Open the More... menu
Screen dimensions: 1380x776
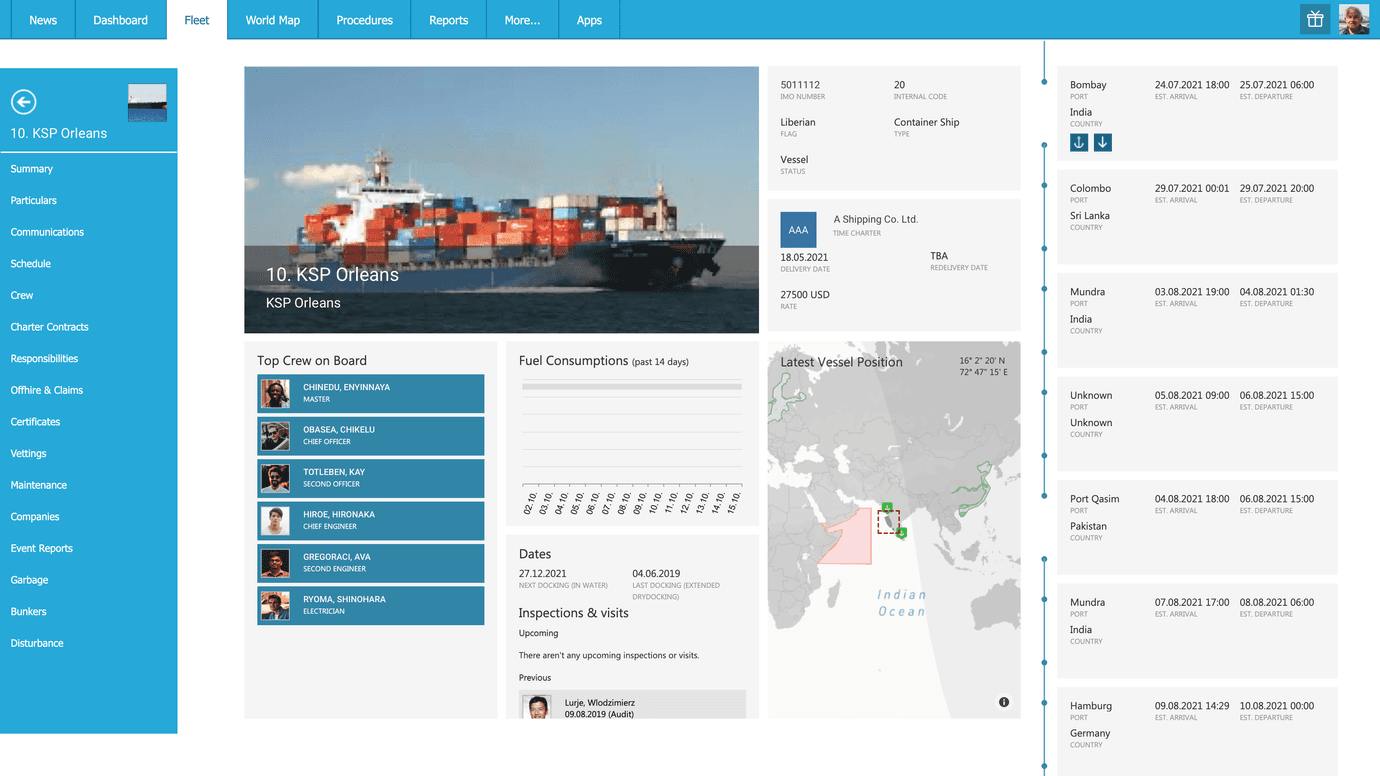click(x=522, y=19)
